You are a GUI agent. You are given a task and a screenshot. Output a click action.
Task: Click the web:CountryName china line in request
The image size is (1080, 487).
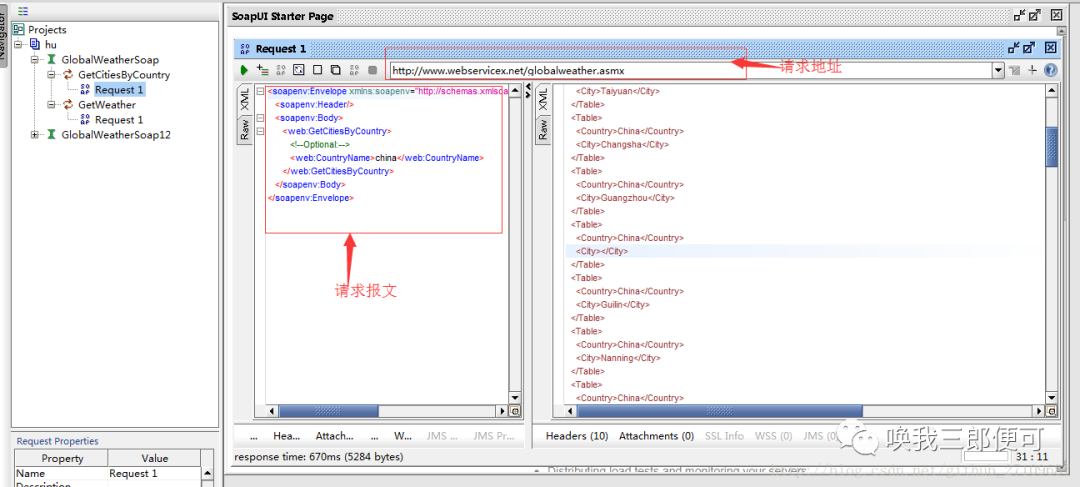[387, 158]
